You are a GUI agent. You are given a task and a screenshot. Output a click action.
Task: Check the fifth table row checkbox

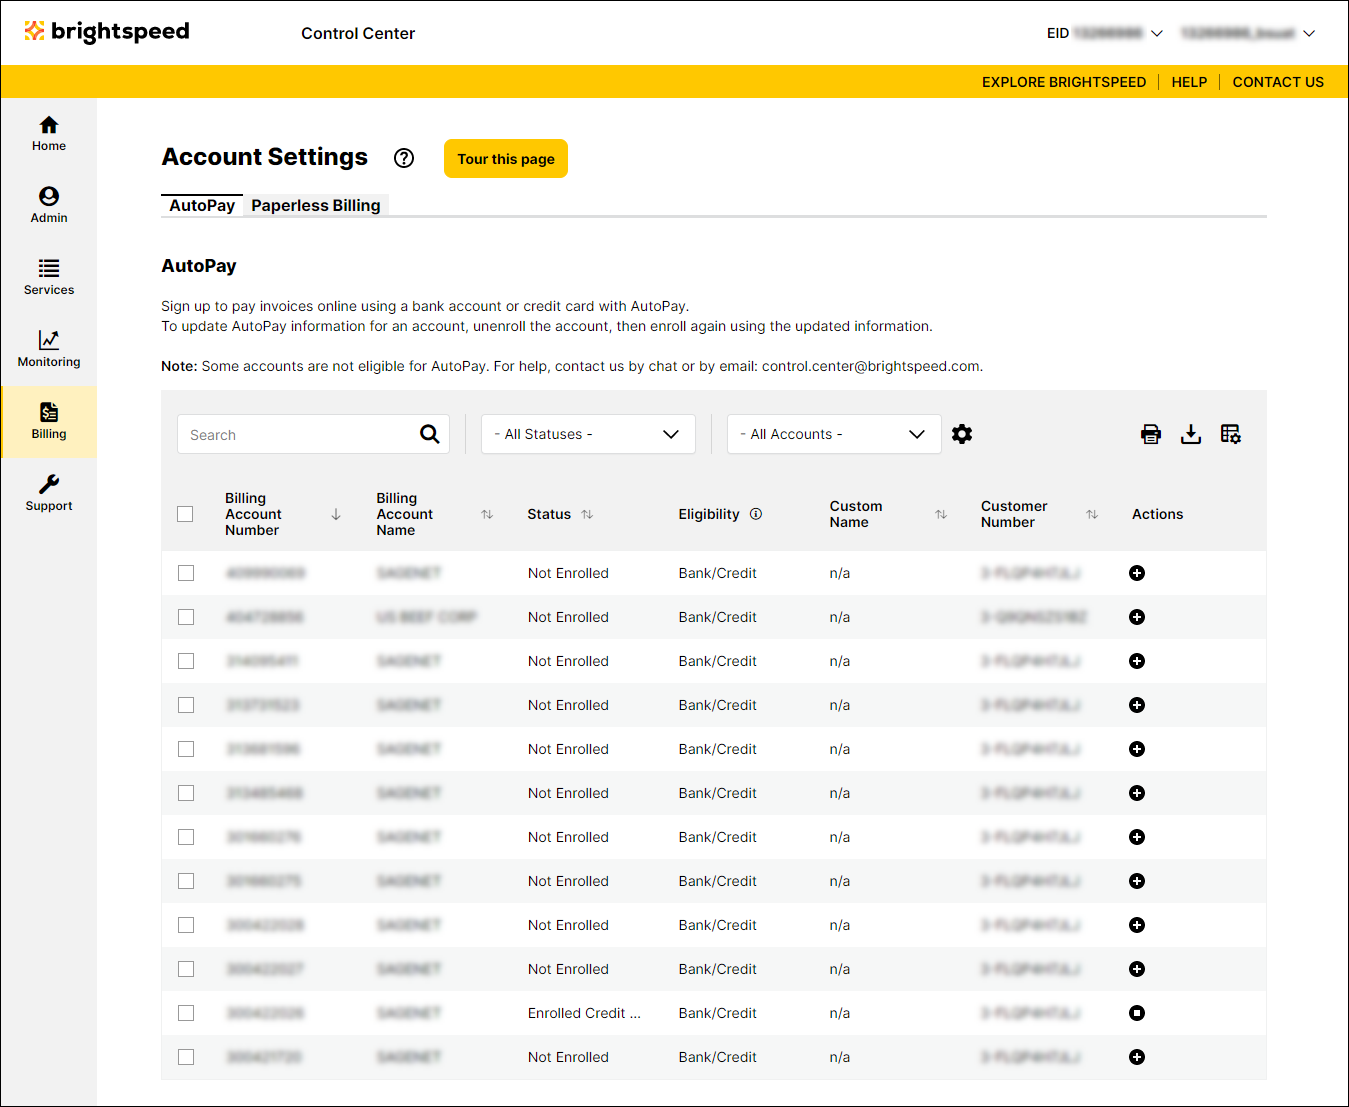click(x=186, y=749)
